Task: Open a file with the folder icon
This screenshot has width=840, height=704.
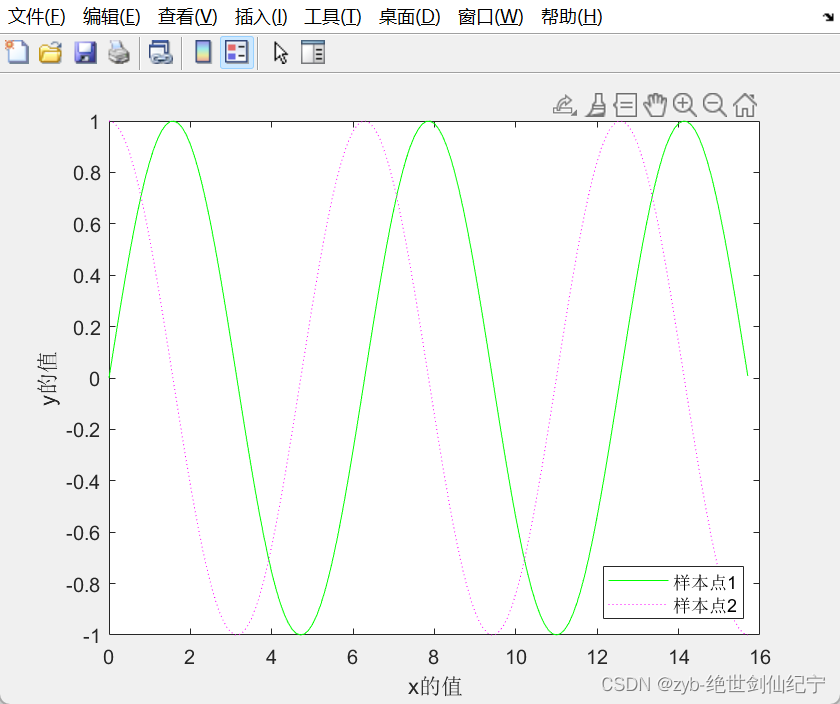Action: (x=50, y=53)
